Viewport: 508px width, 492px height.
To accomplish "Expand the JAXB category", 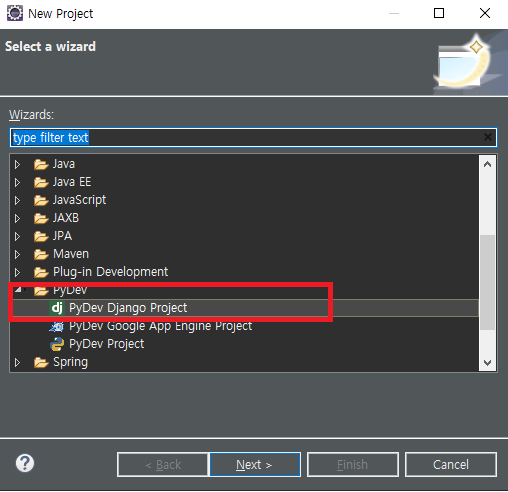I will coord(17,218).
